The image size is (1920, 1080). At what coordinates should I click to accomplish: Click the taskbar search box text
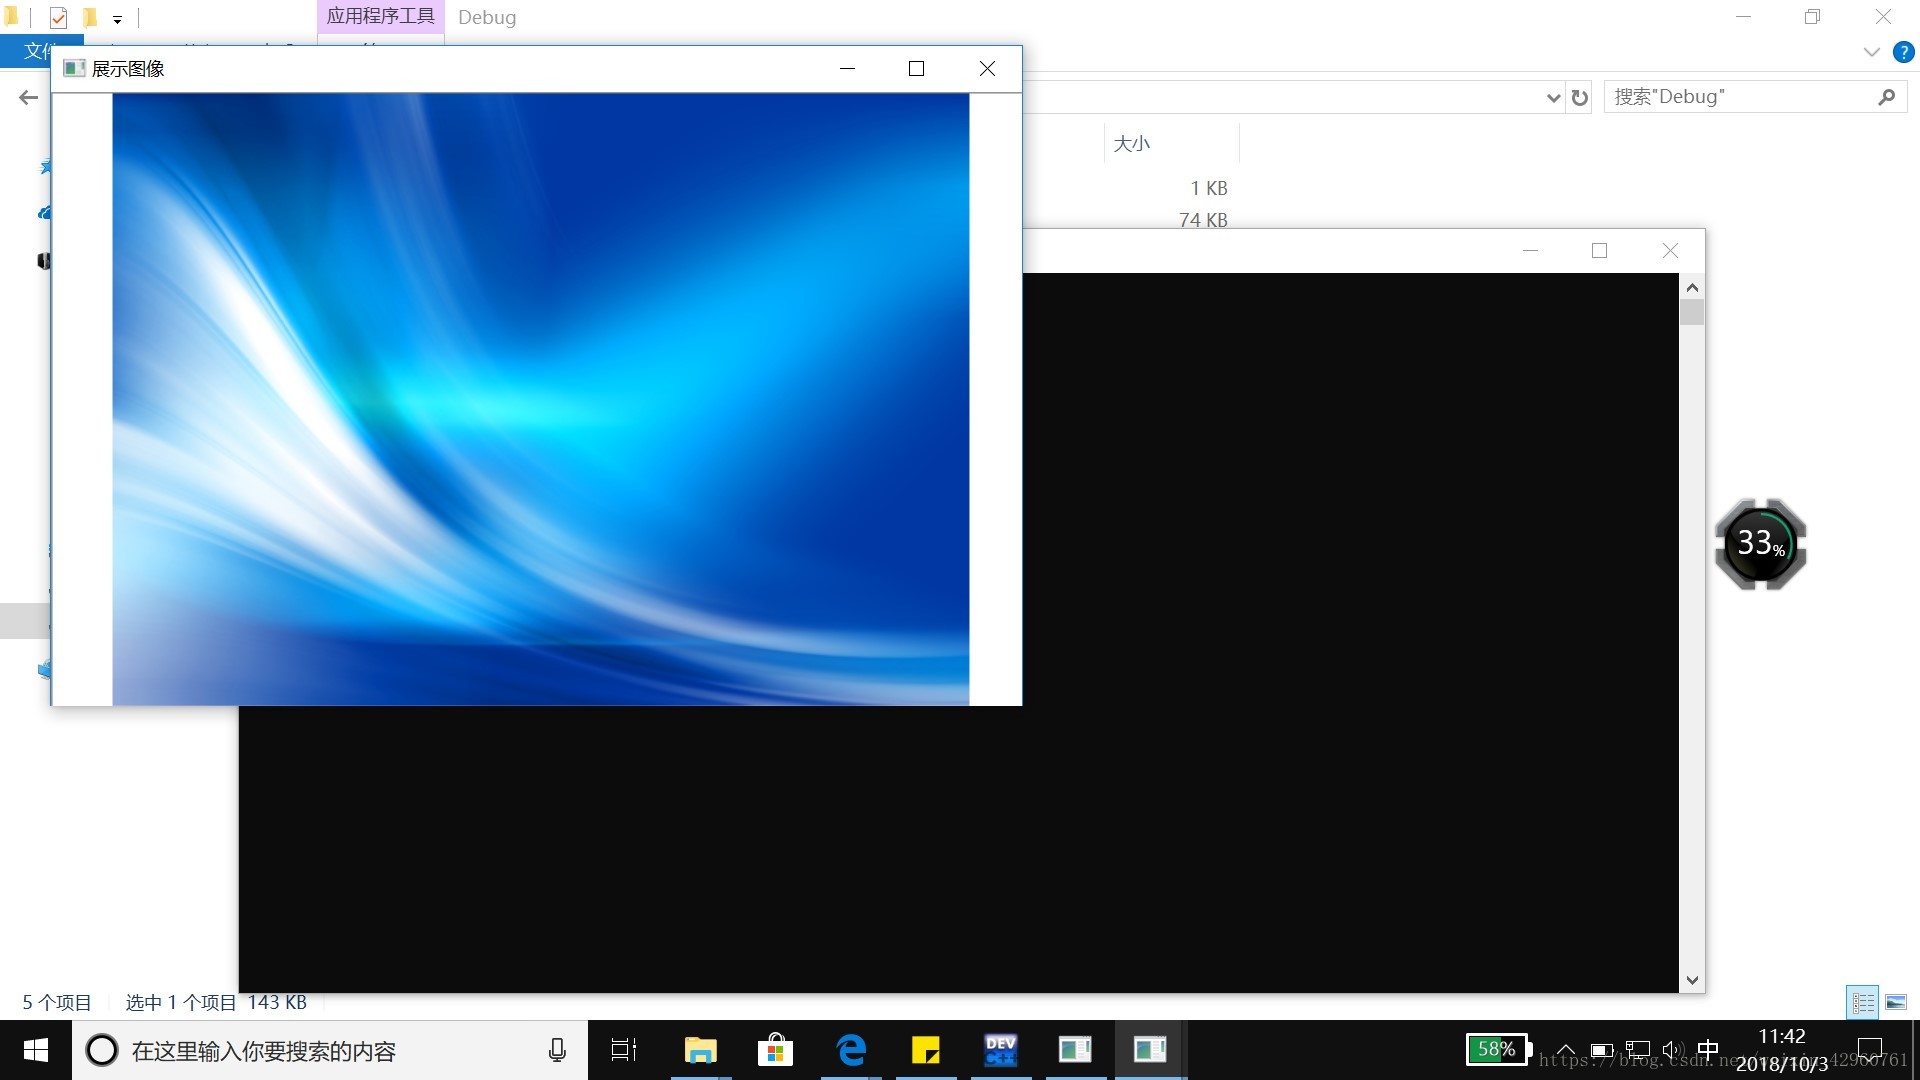pos(264,1051)
